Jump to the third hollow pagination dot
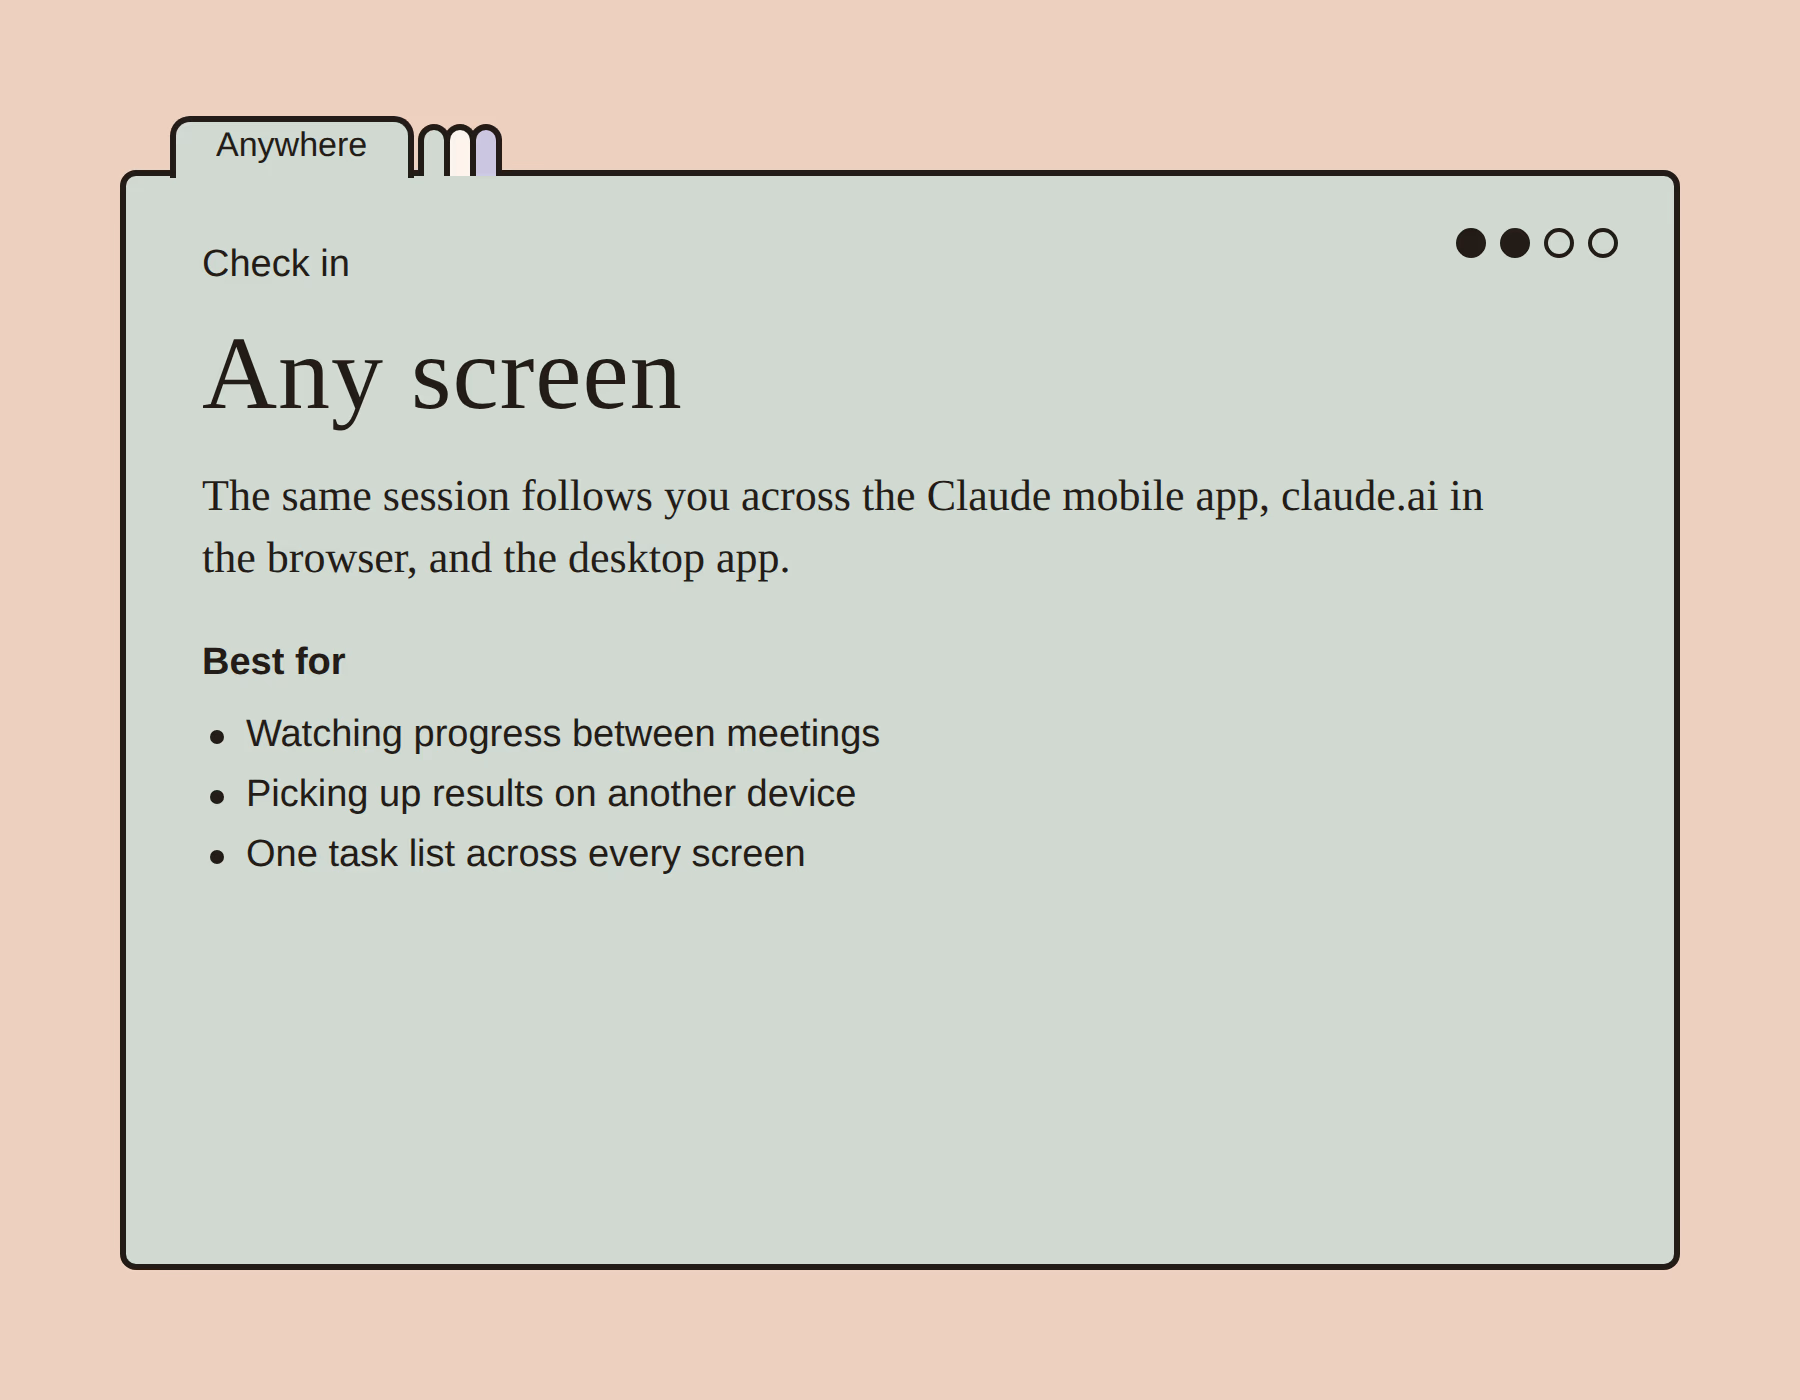This screenshot has height=1400, width=1800. tap(1559, 243)
